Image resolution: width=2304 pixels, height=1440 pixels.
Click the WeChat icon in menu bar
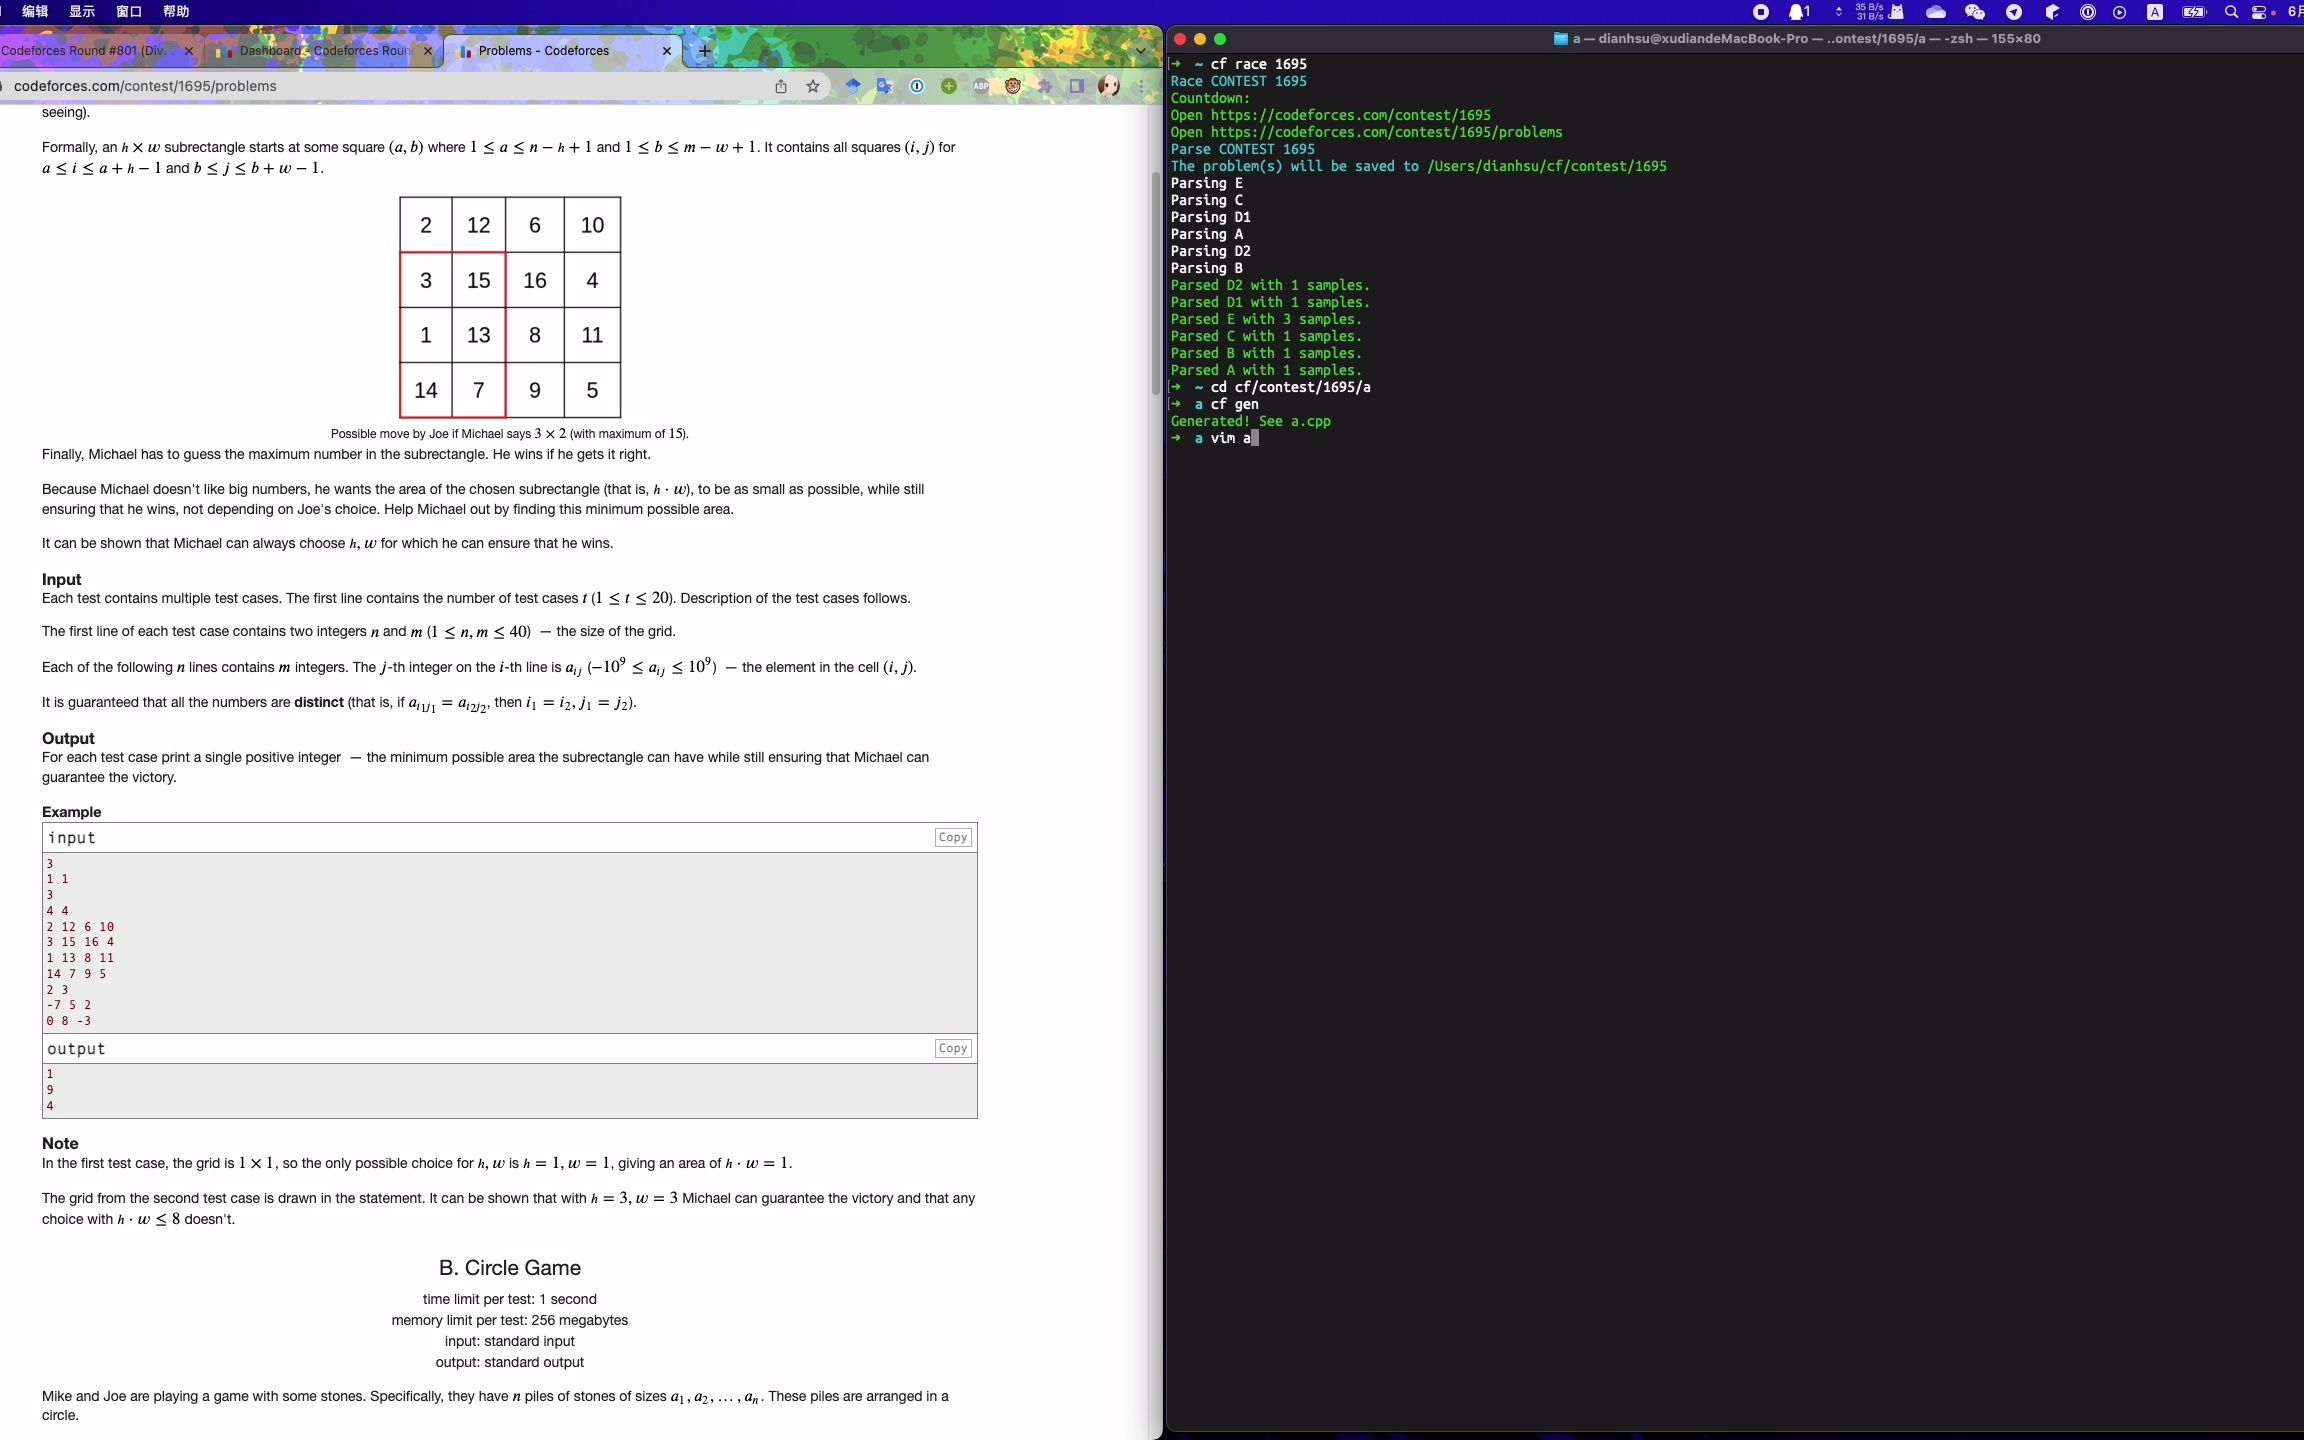coord(1974,12)
